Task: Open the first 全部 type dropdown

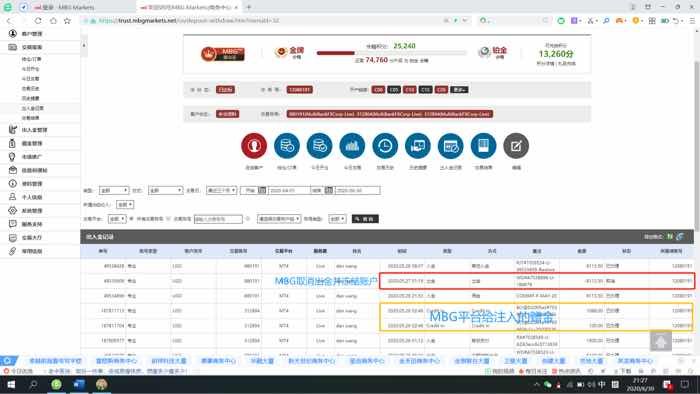Action: [114, 190]
